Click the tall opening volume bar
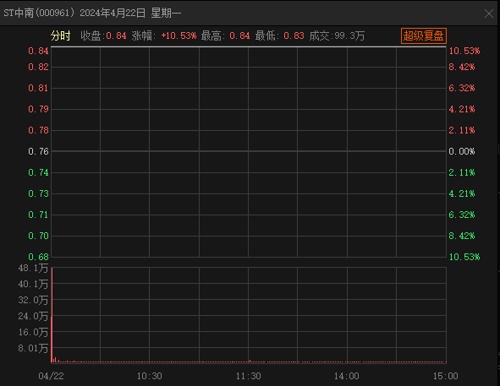This screenshot has height=386, width=500. [52, 315]
